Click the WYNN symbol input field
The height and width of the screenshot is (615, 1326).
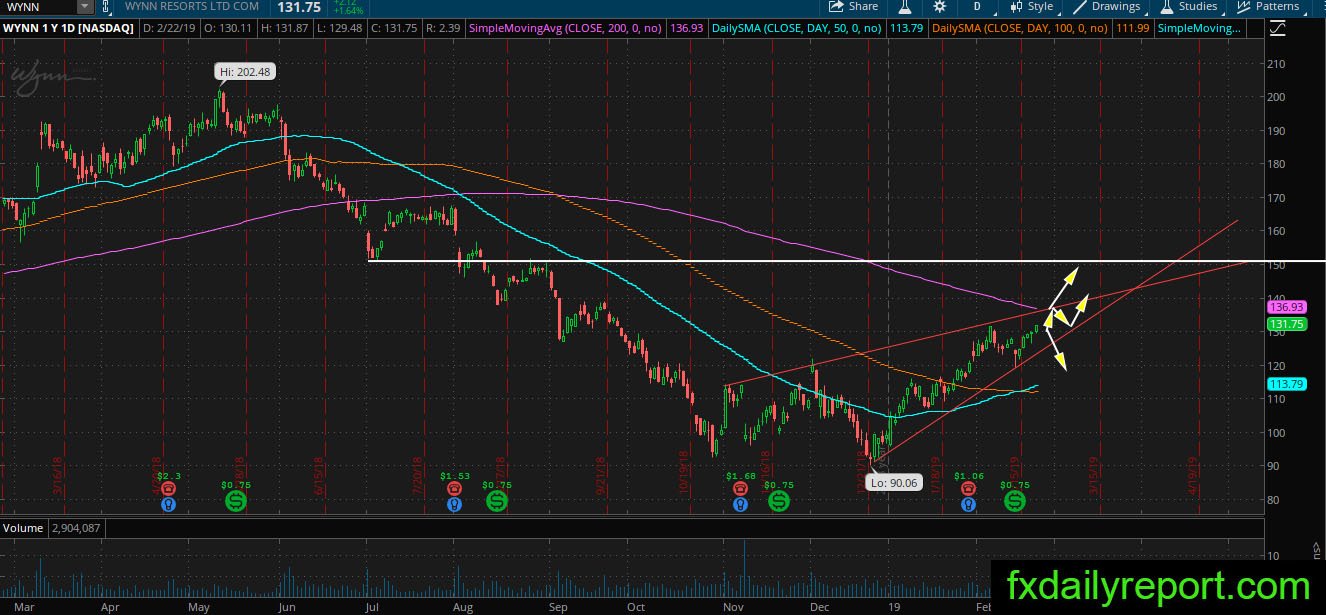coord(36,6)
